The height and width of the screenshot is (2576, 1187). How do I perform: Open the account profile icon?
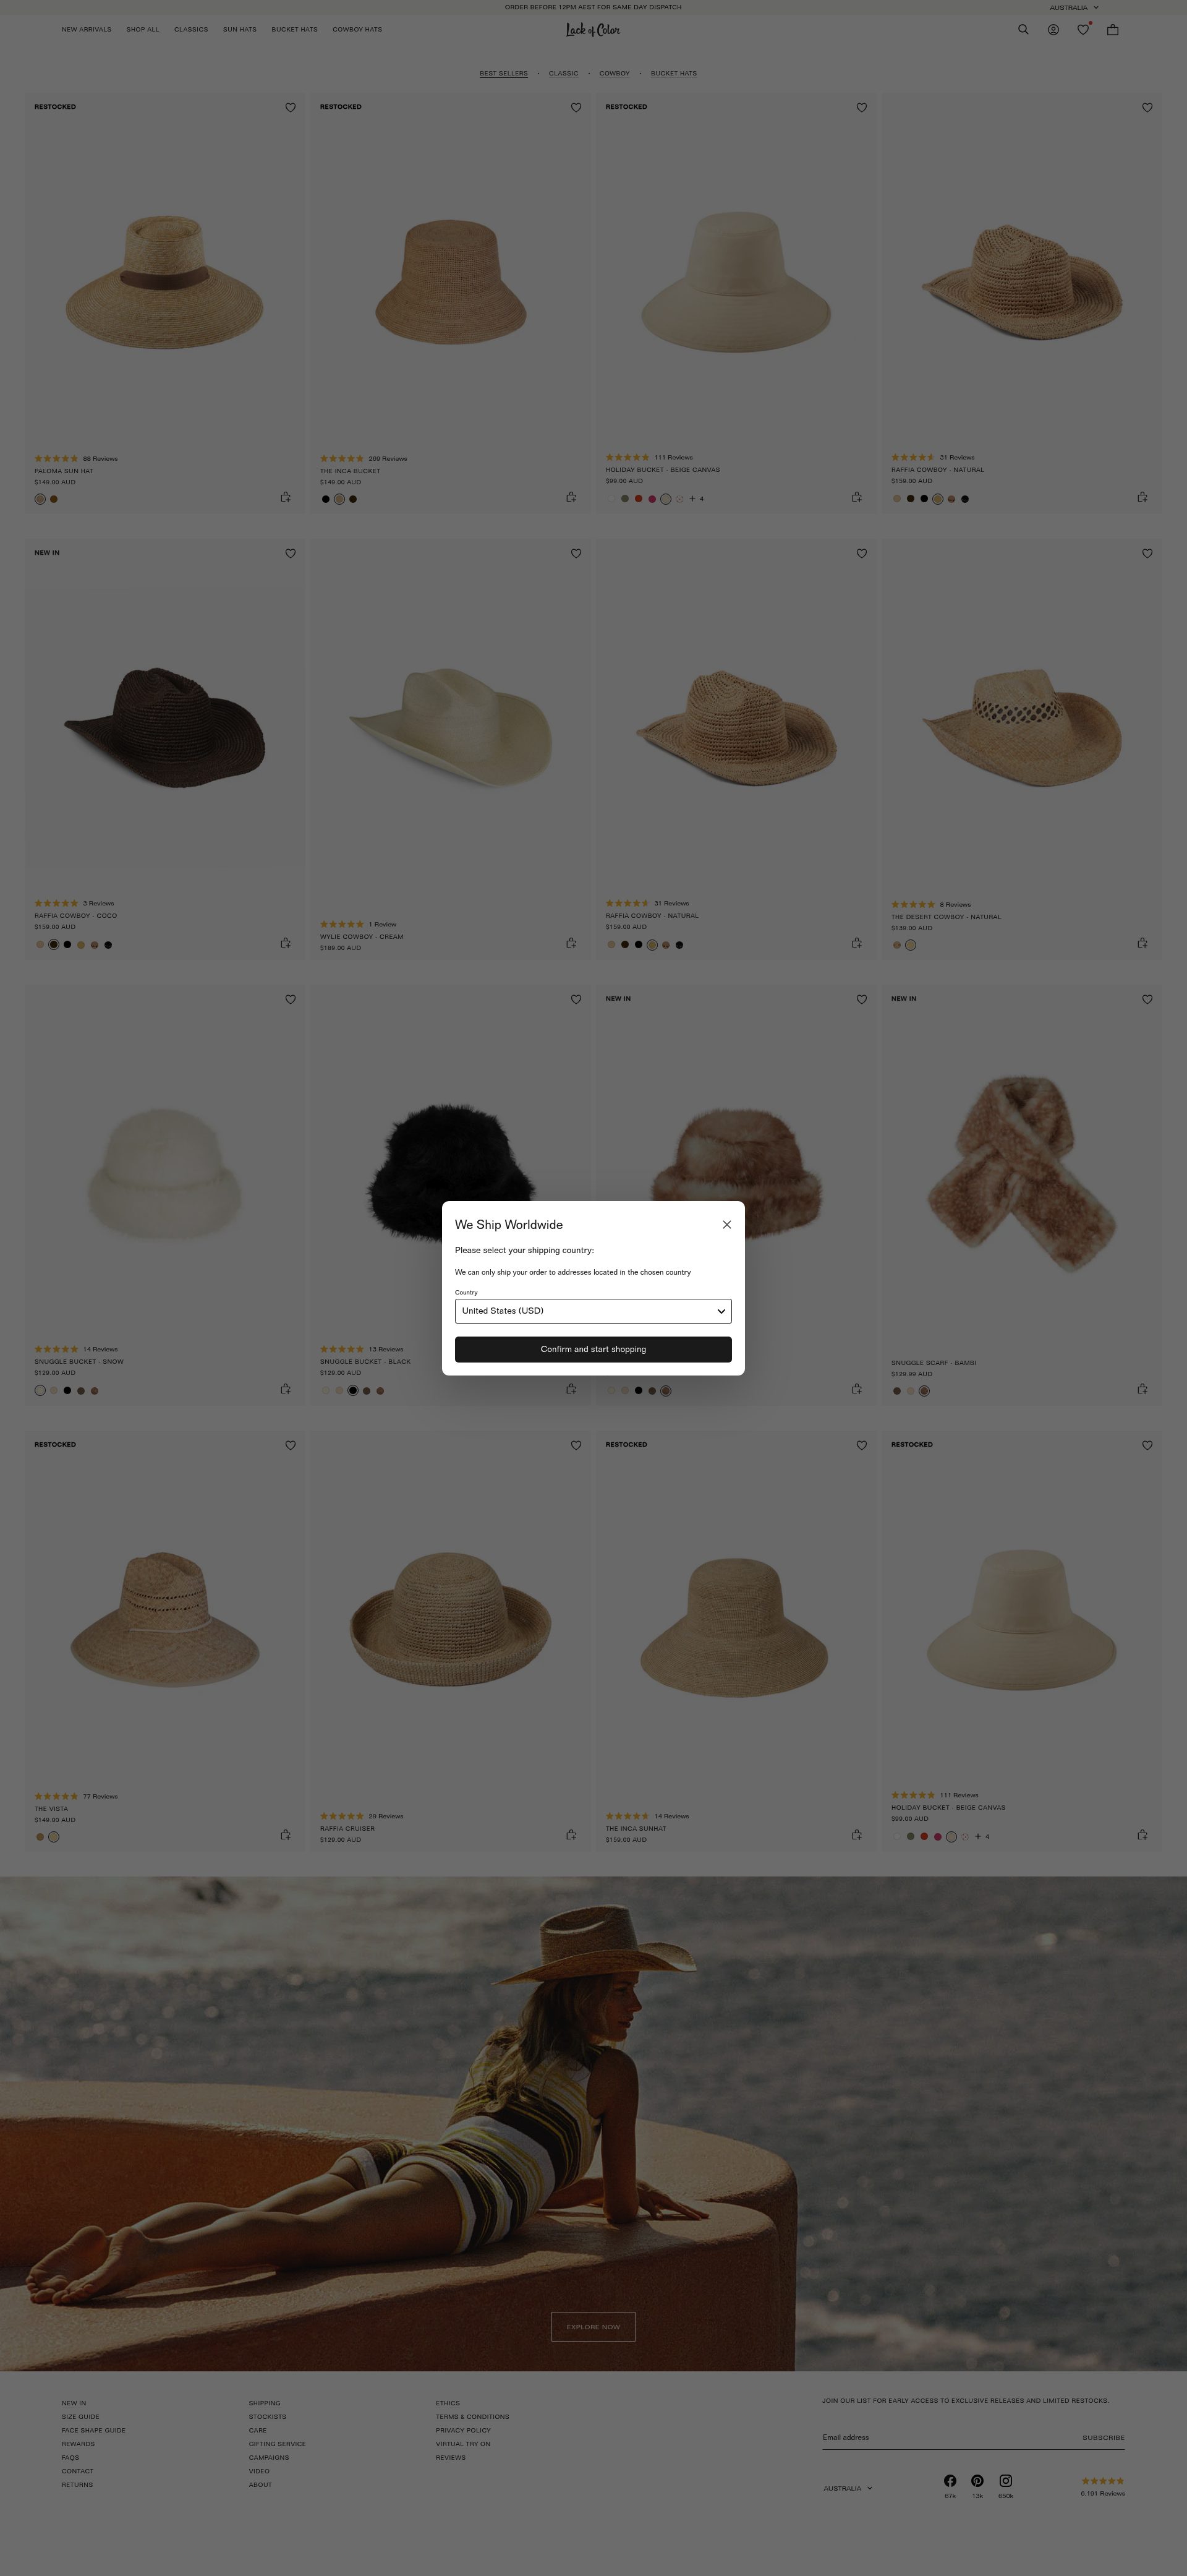[1053, 30]
